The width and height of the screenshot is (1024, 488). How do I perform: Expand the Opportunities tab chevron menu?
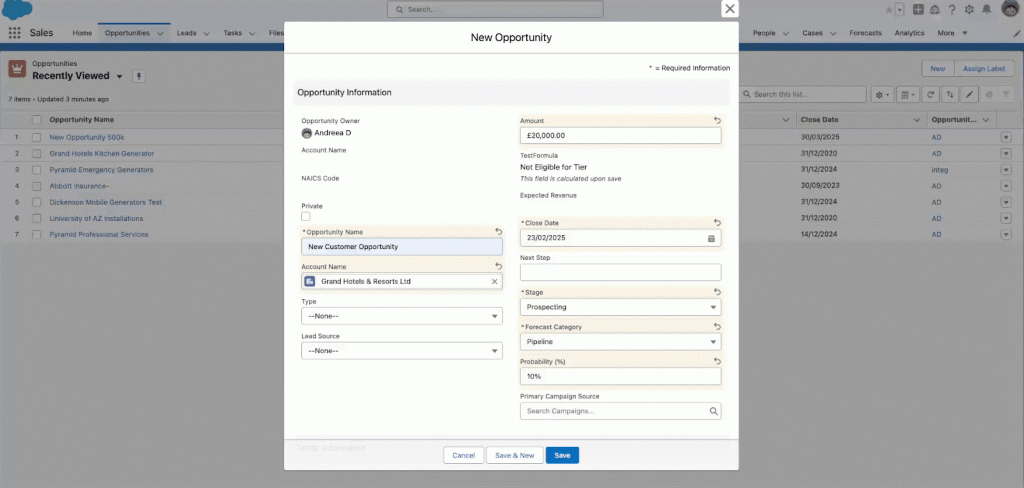coord(160,33)
